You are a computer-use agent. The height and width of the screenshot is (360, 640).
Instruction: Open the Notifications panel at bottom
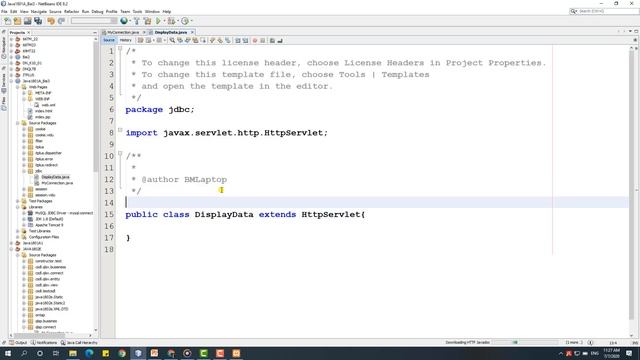click(x=44, y=343)
